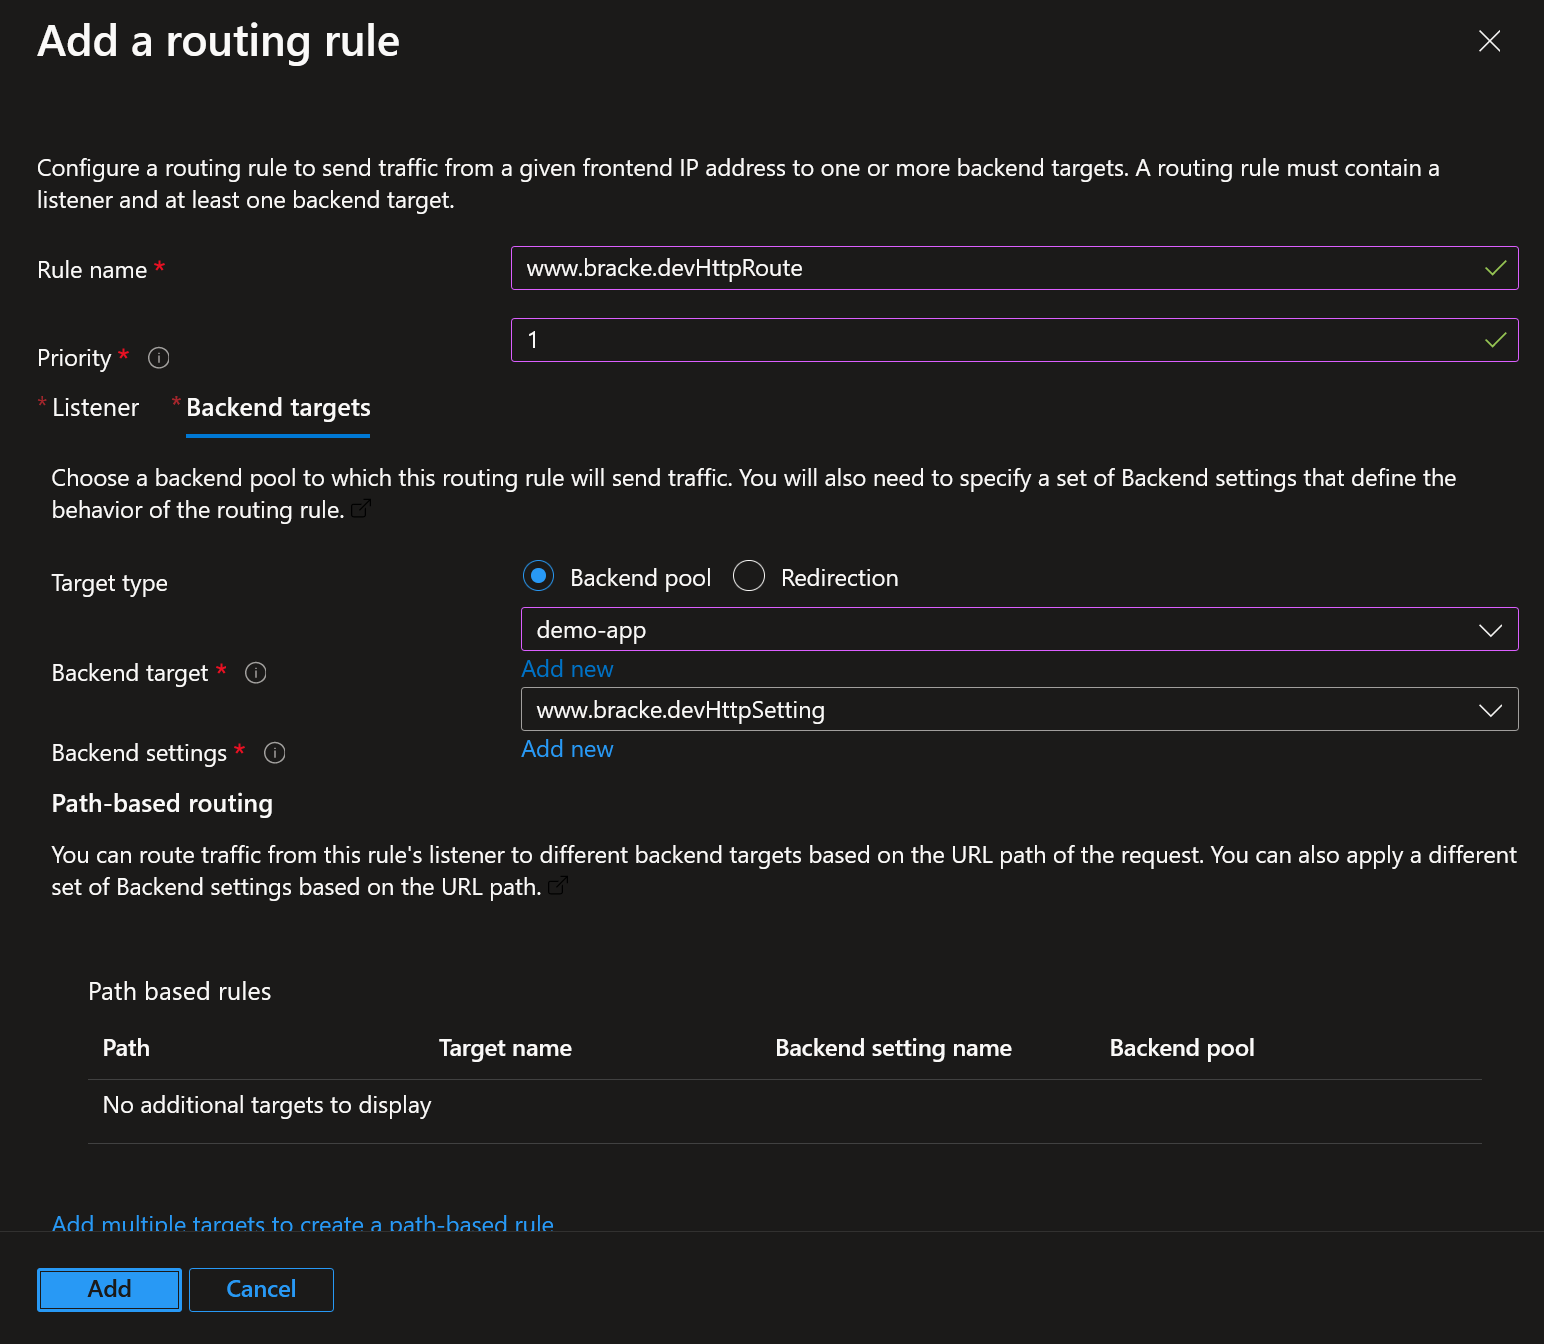Select the Redirection radio button
Screen dimensions: 1544x1344
point(749,576)
